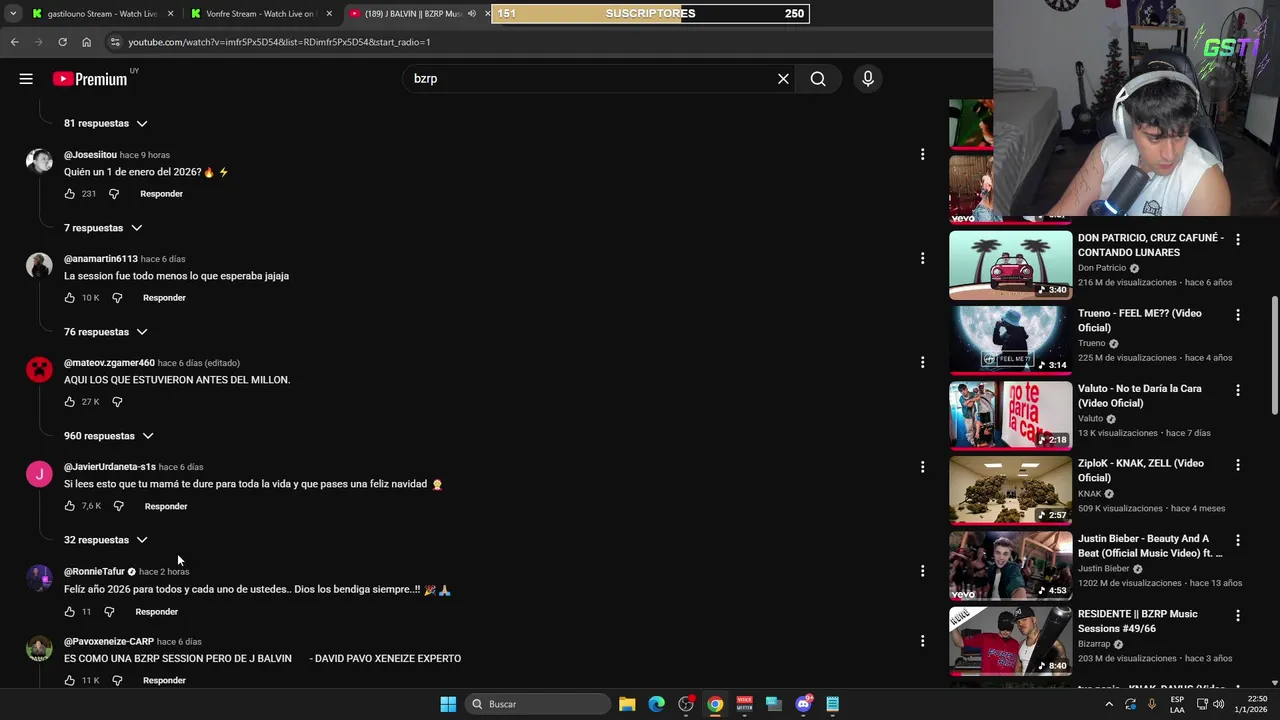Switch to gastilouno Stream tab
The width and height of the screenshot is (1280, 720).
click(103, 14)
